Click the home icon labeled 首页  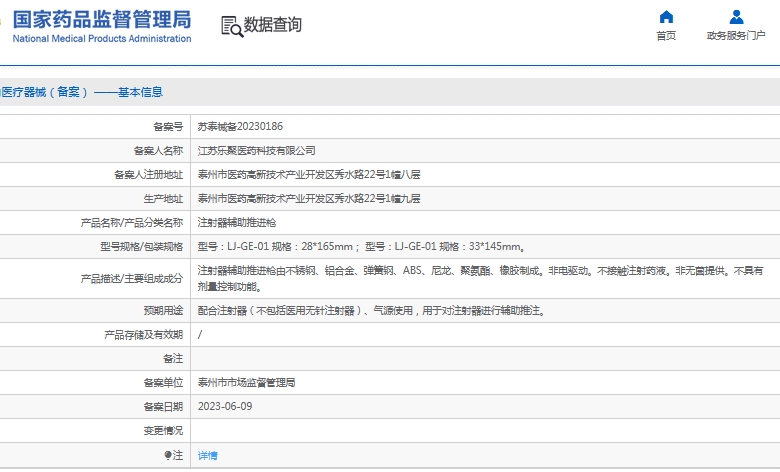point(666,17)
